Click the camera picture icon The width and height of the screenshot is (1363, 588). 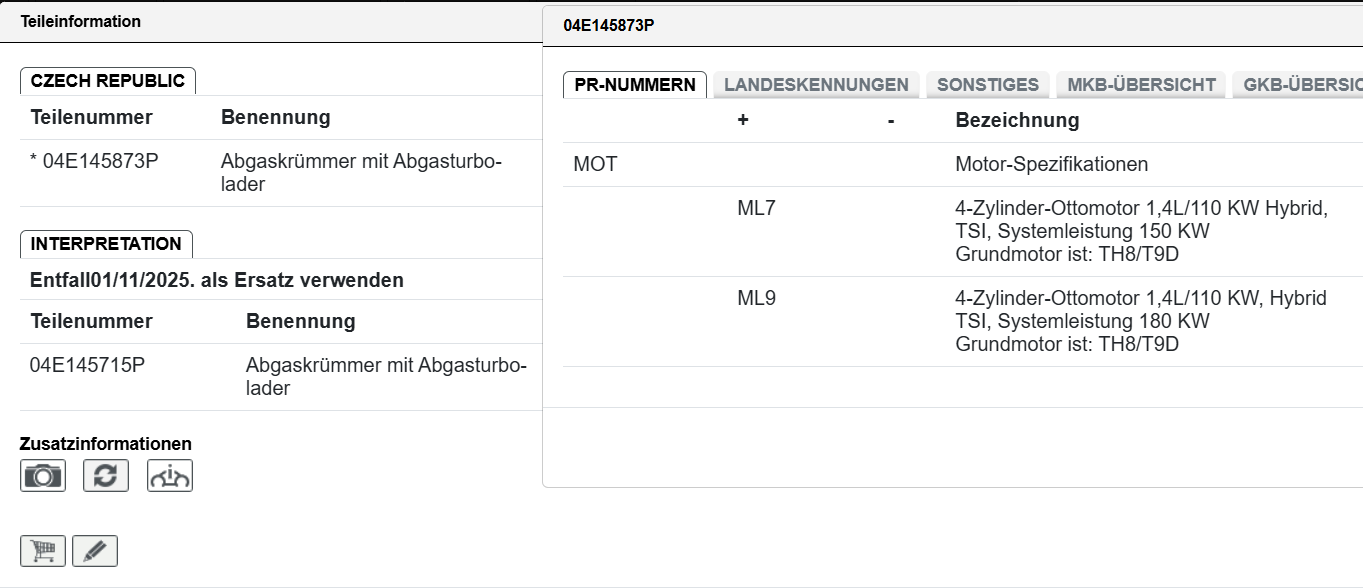43,476
